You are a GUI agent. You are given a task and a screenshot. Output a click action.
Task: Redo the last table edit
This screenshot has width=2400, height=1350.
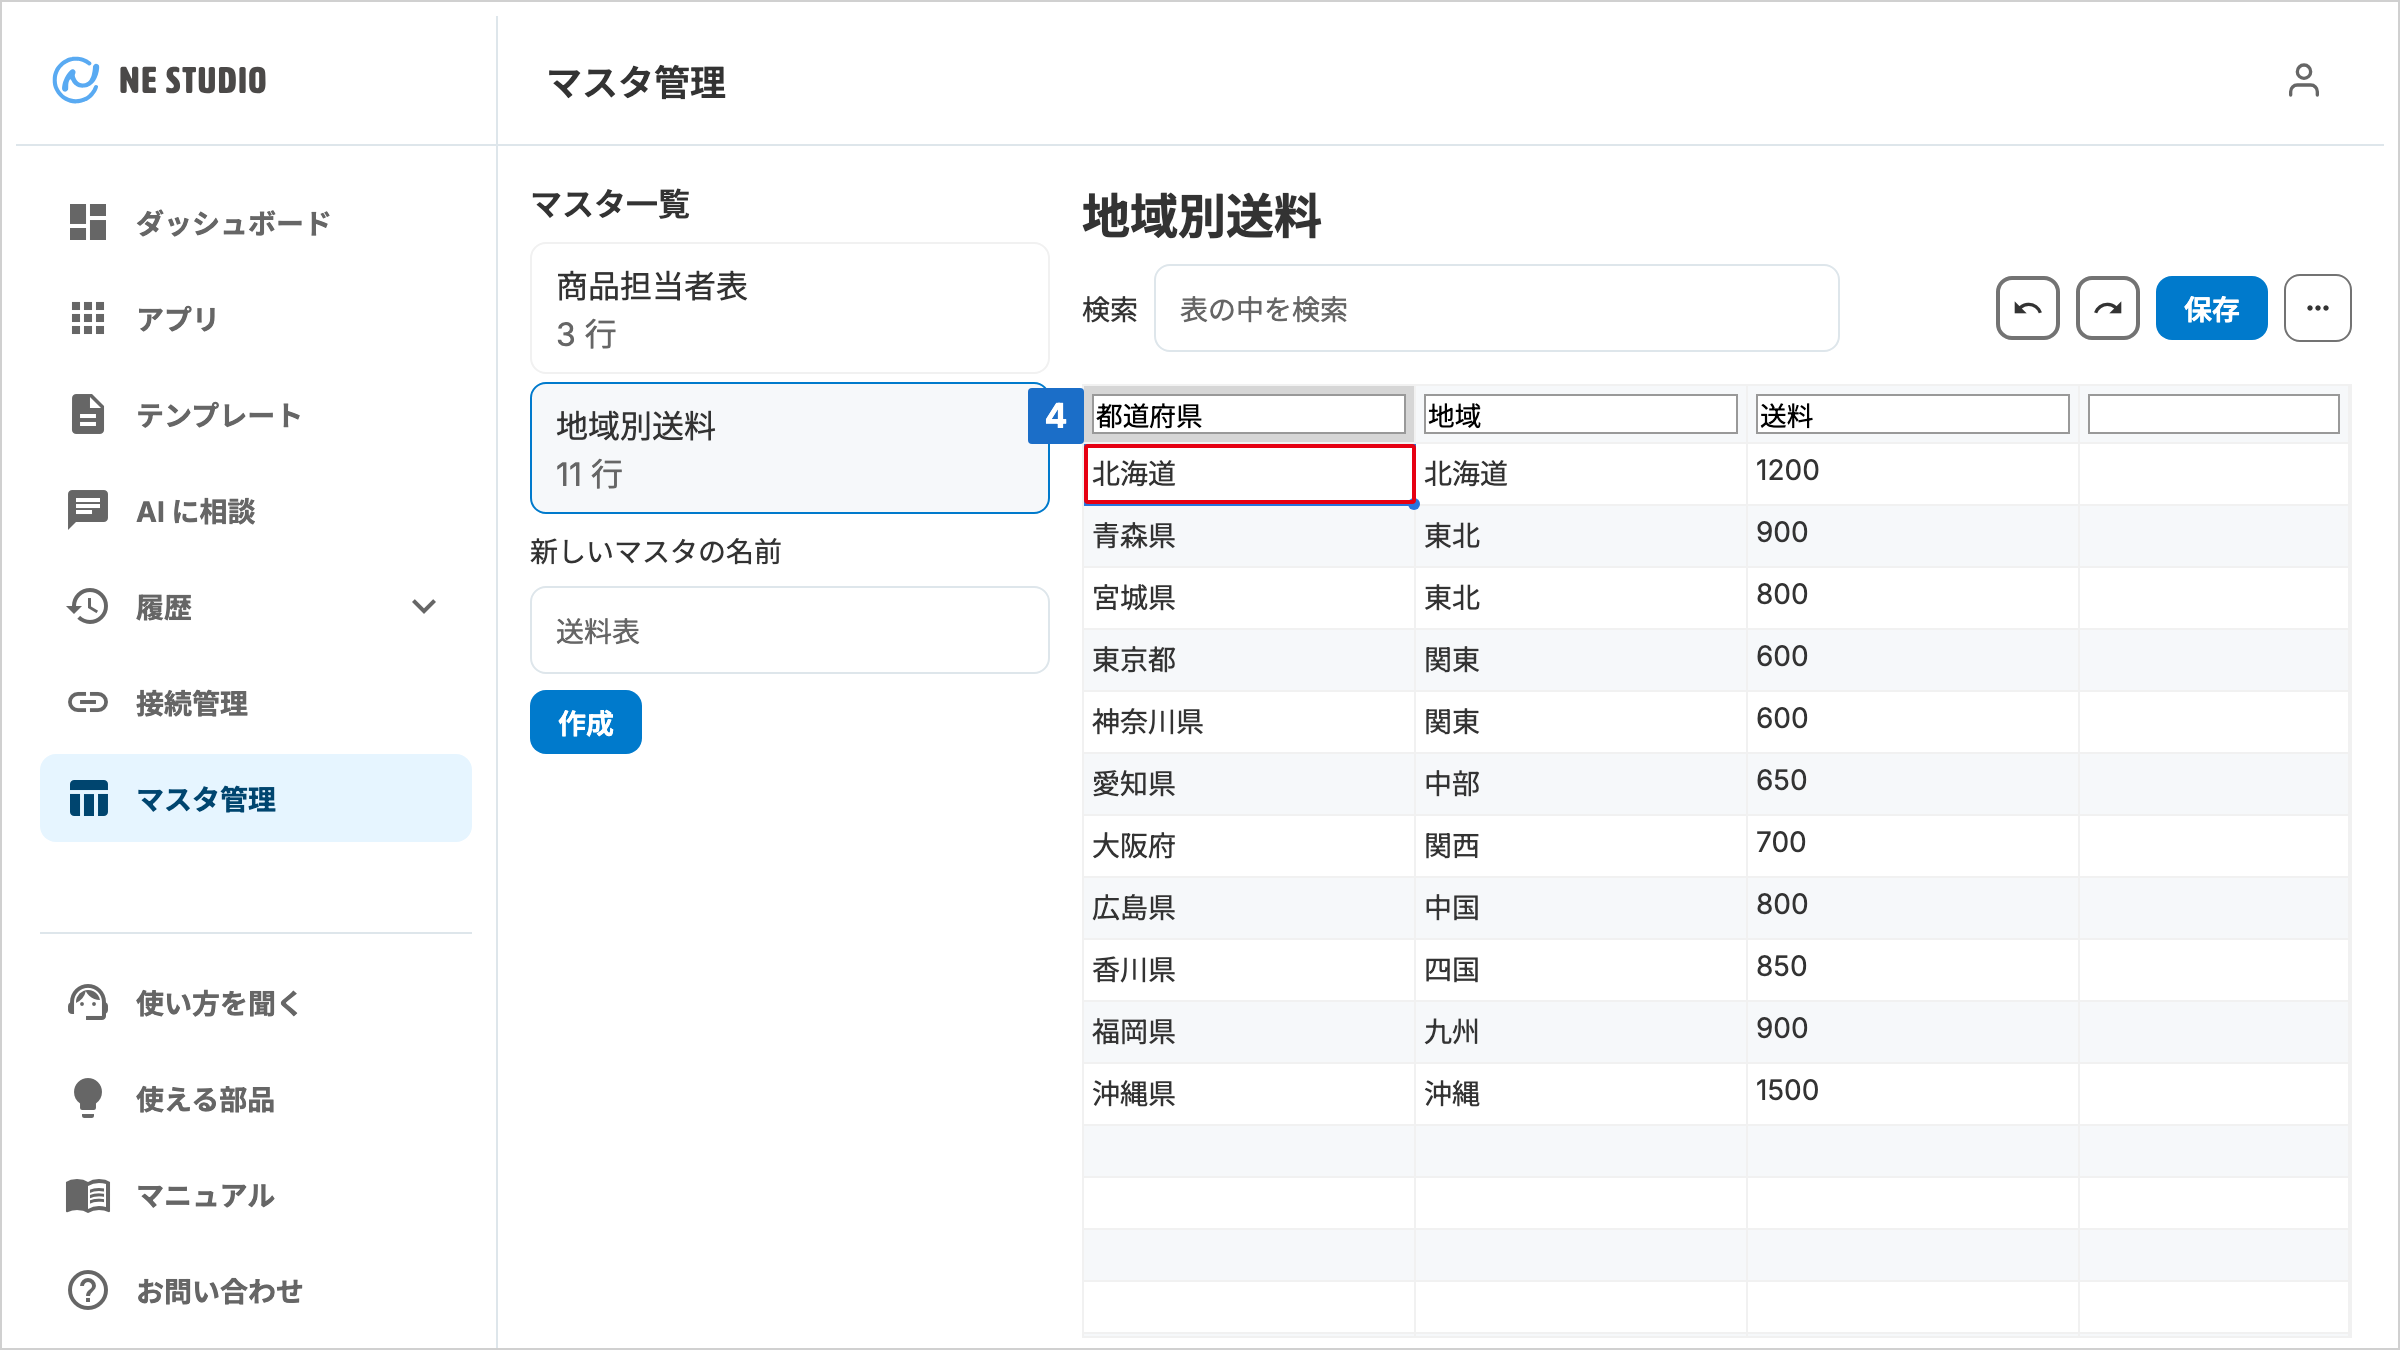click(2108, 308)
